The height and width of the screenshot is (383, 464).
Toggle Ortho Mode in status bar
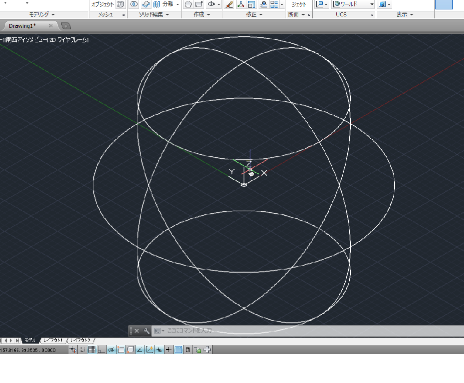tap(101, 350)
